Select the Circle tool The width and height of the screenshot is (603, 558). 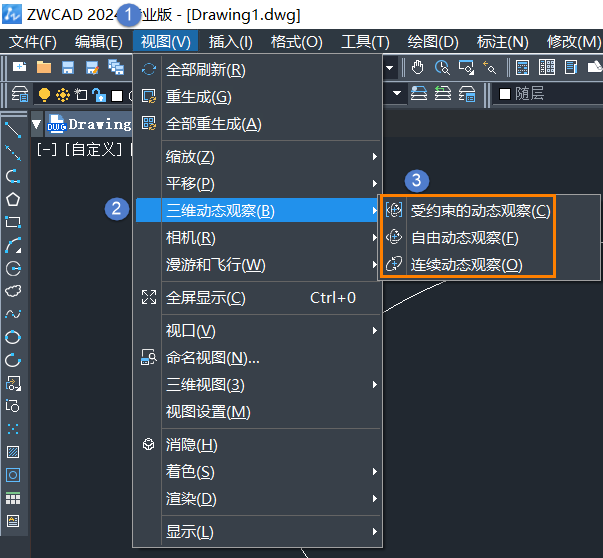13,268
